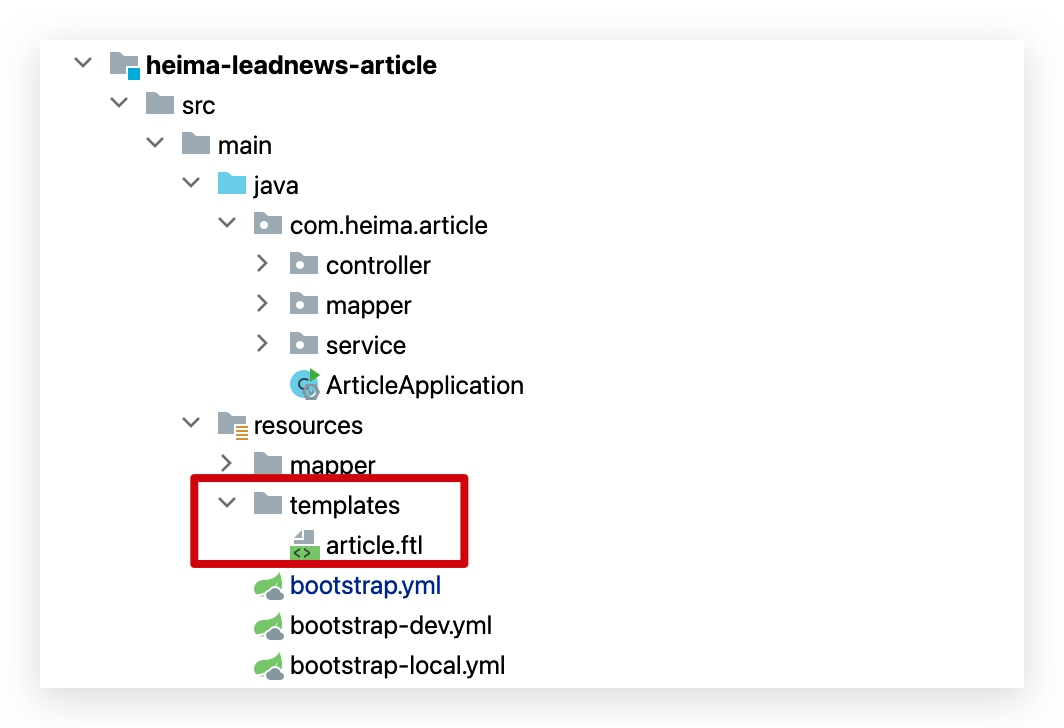
Task: Click the com.heima.article package icon
Action: (268, 224)
